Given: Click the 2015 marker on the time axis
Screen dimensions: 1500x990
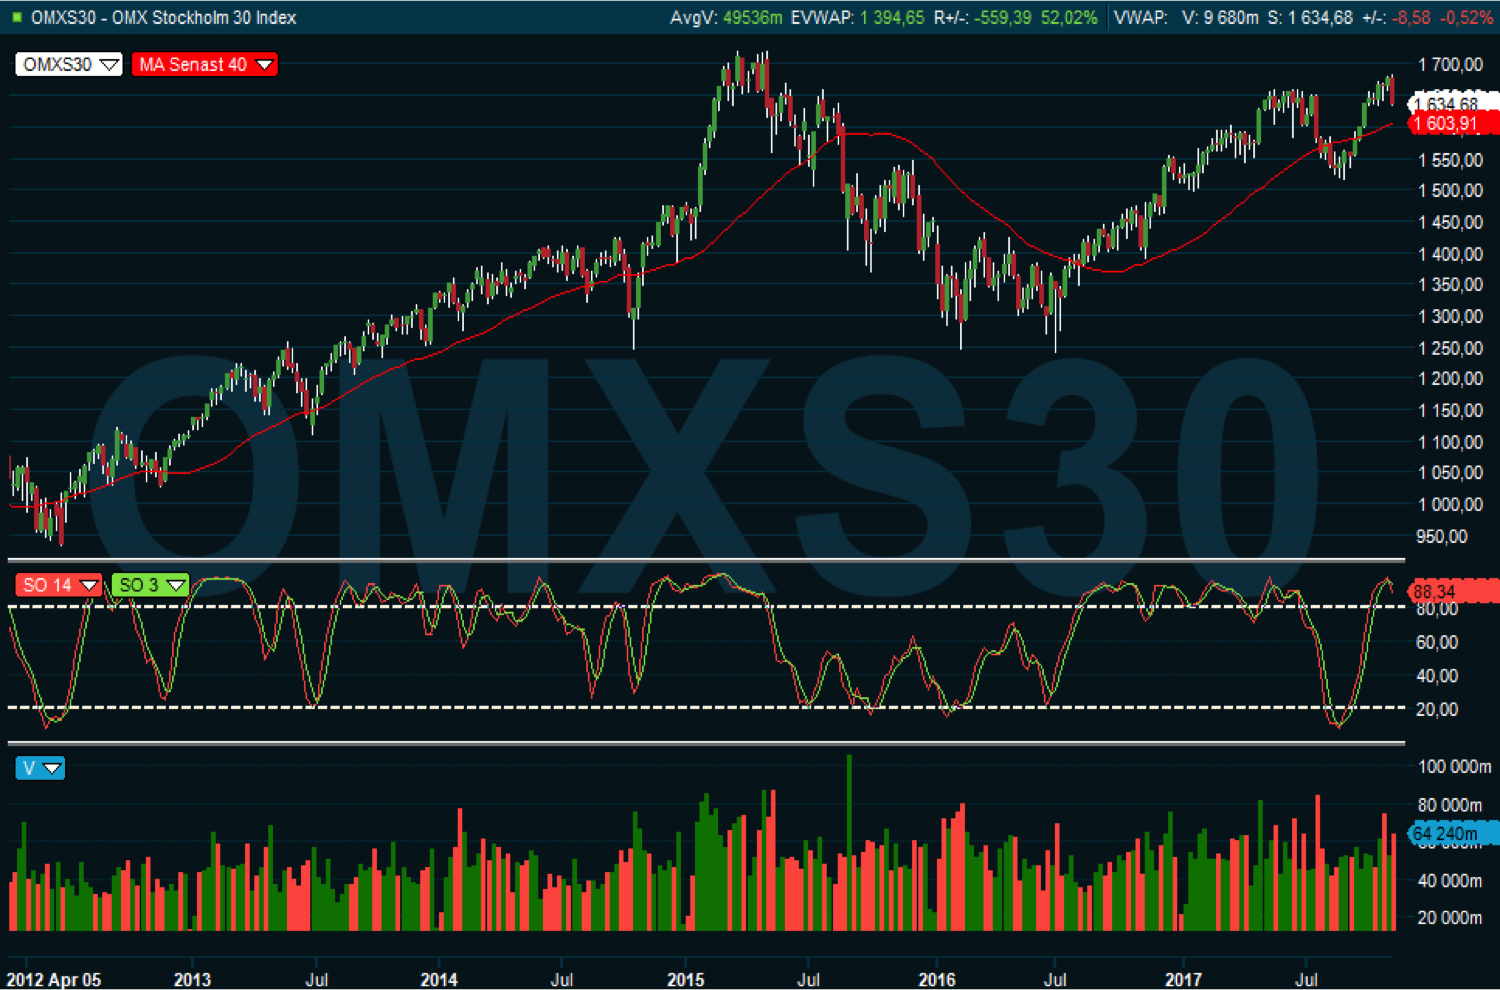Looking at the screenshot, I should [x=686, y=979].
